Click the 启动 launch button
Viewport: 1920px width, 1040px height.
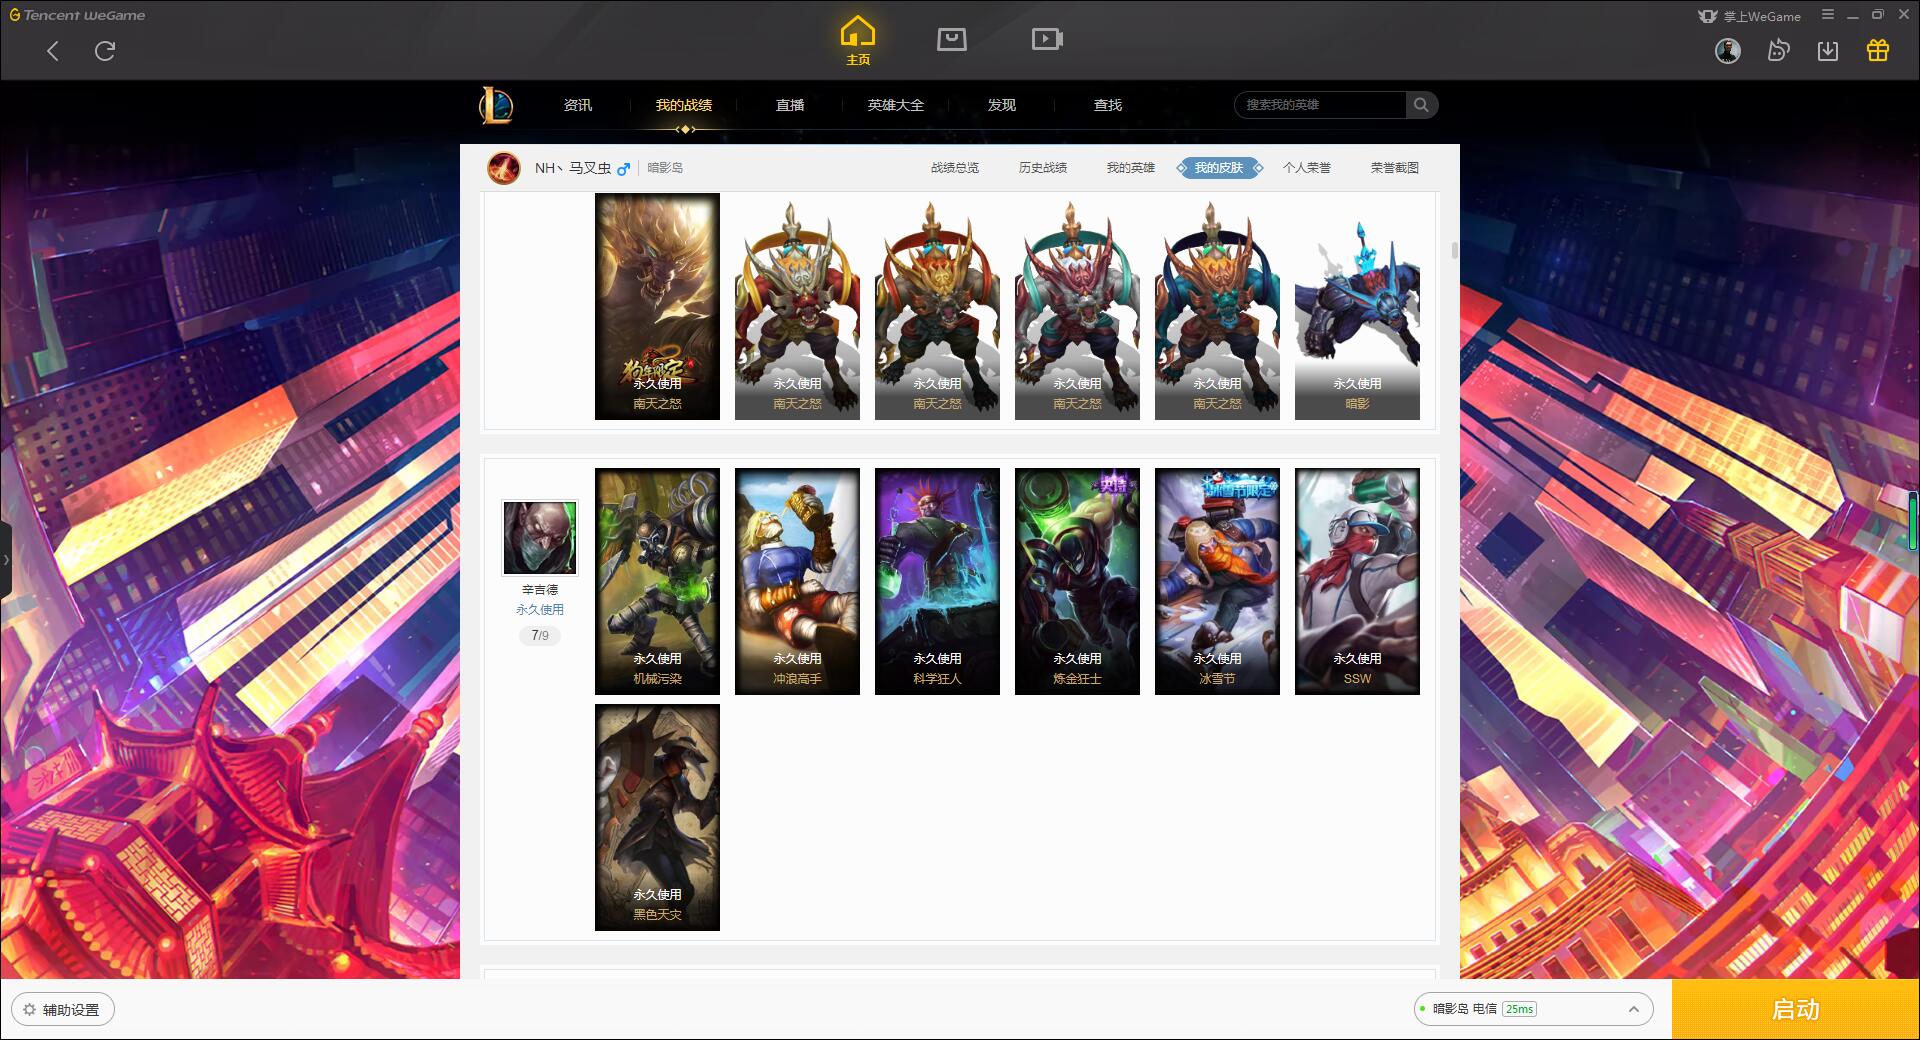click(1795, 1010)
